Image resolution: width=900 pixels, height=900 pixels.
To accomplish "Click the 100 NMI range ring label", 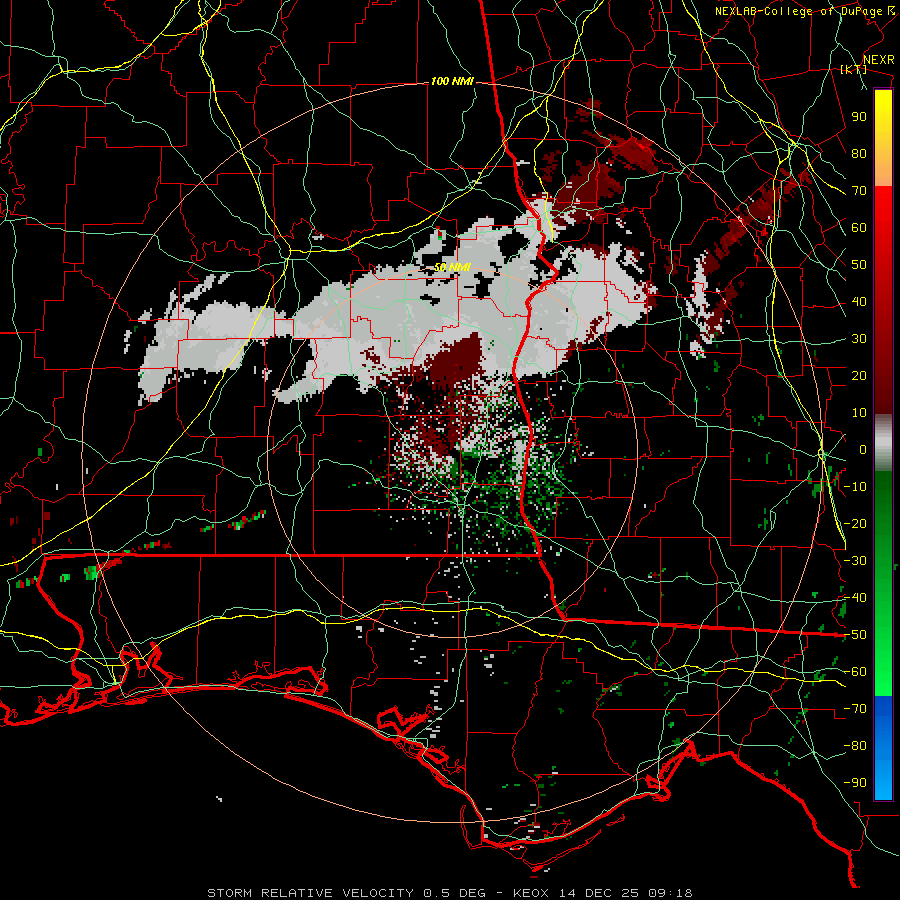I will tap(452, 82).
